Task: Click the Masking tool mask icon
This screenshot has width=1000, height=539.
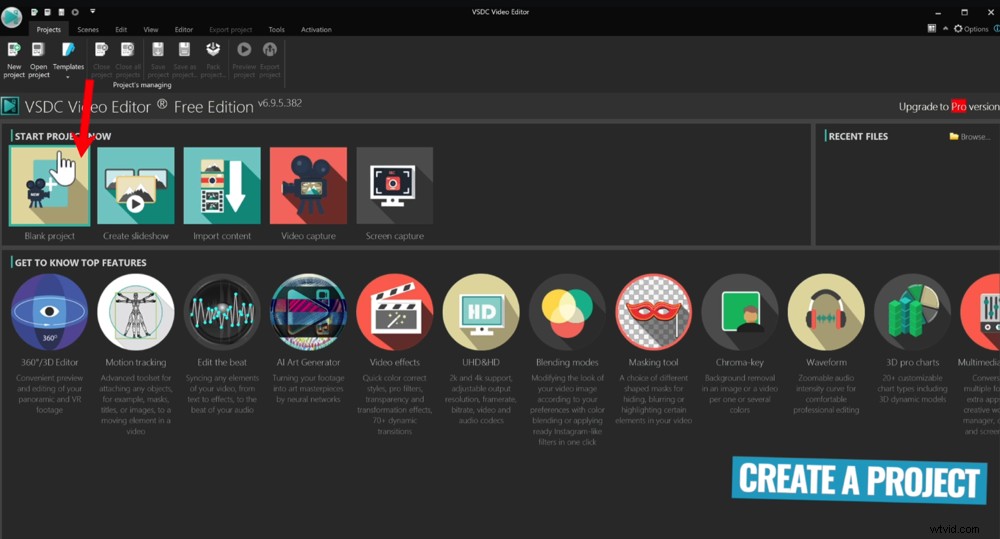Action: (654, 312)
